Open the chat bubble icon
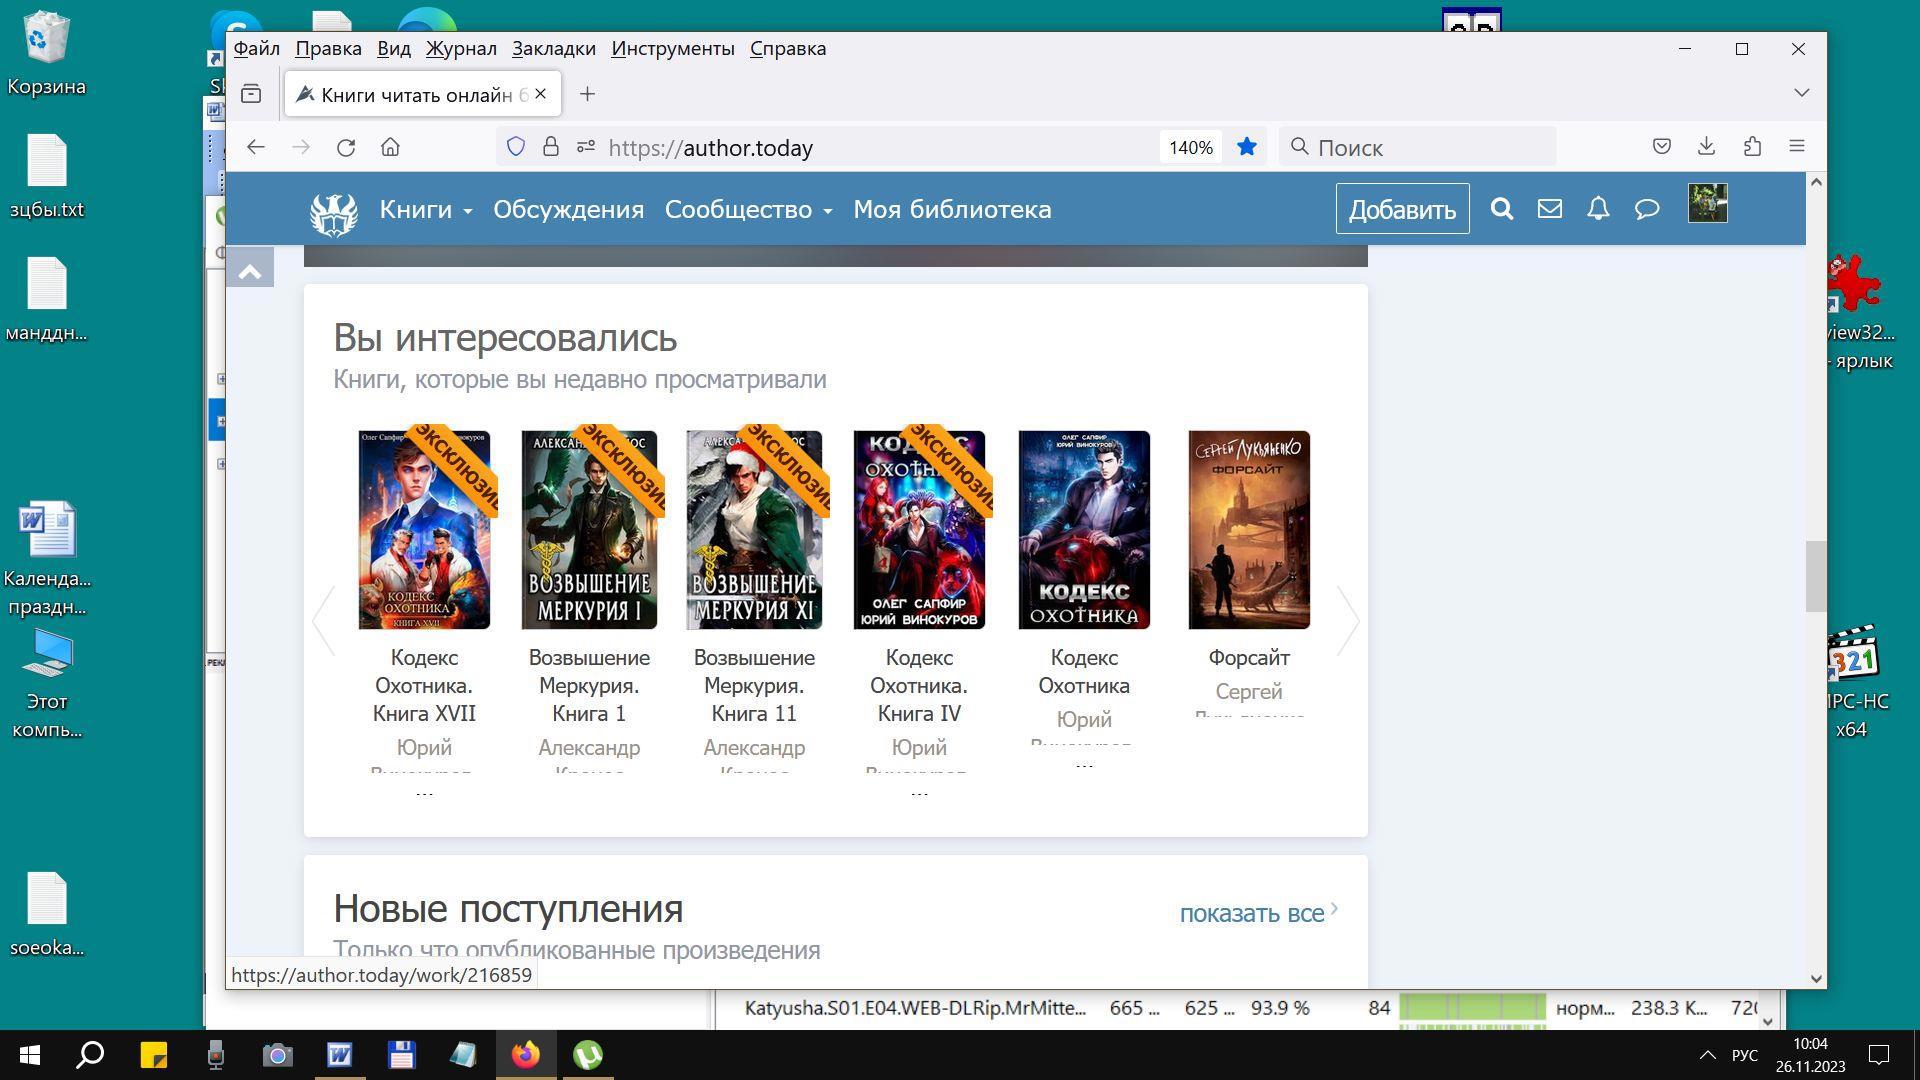The height and width of the screenshot is (1080, 1920). [x=1646, y=209]
